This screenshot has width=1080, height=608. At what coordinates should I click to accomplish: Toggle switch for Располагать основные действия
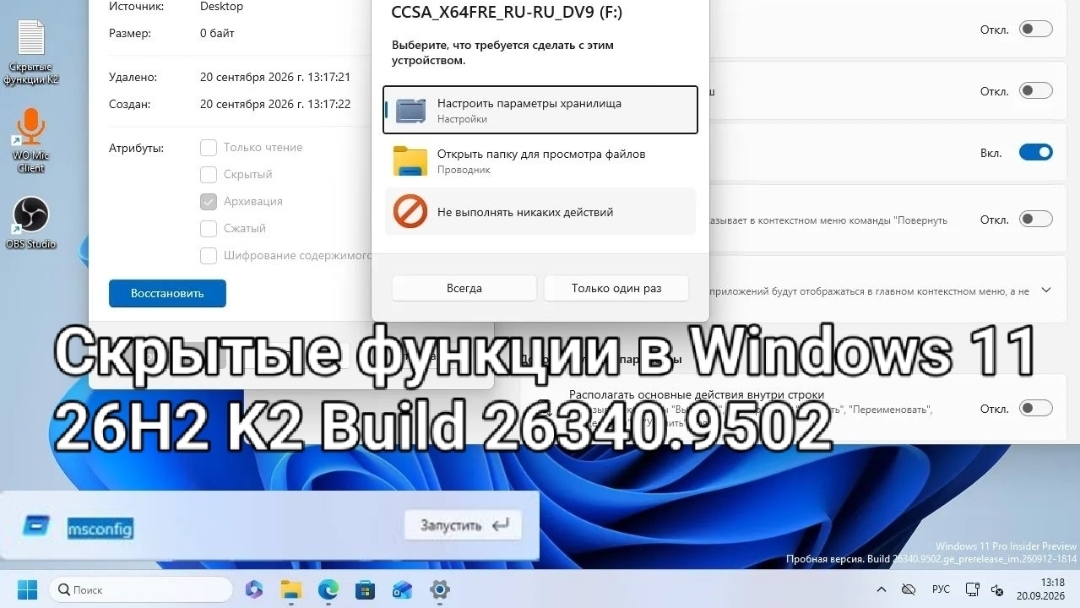[1036, 408]
